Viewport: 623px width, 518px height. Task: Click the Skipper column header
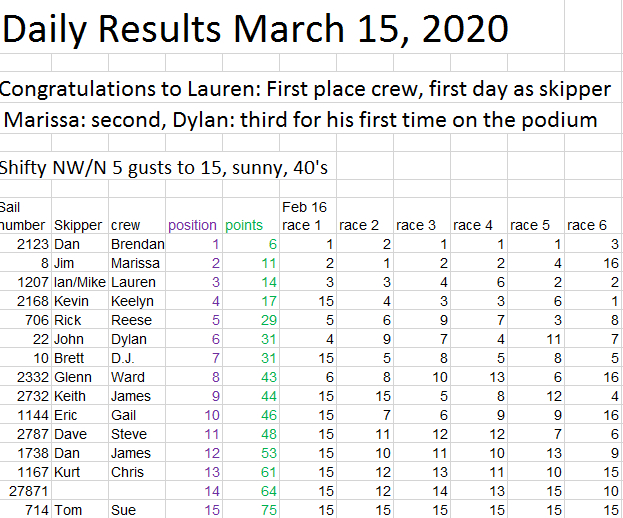tap(77, 225)
